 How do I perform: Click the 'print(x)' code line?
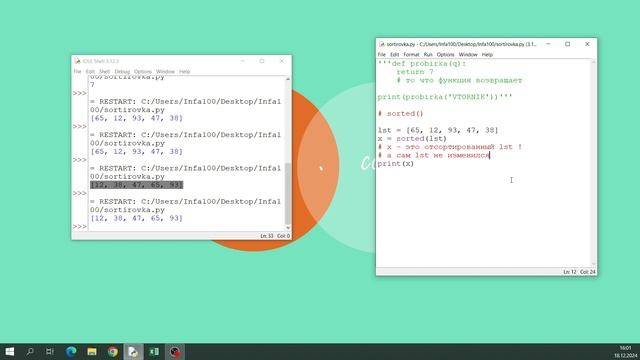point(396,164)
